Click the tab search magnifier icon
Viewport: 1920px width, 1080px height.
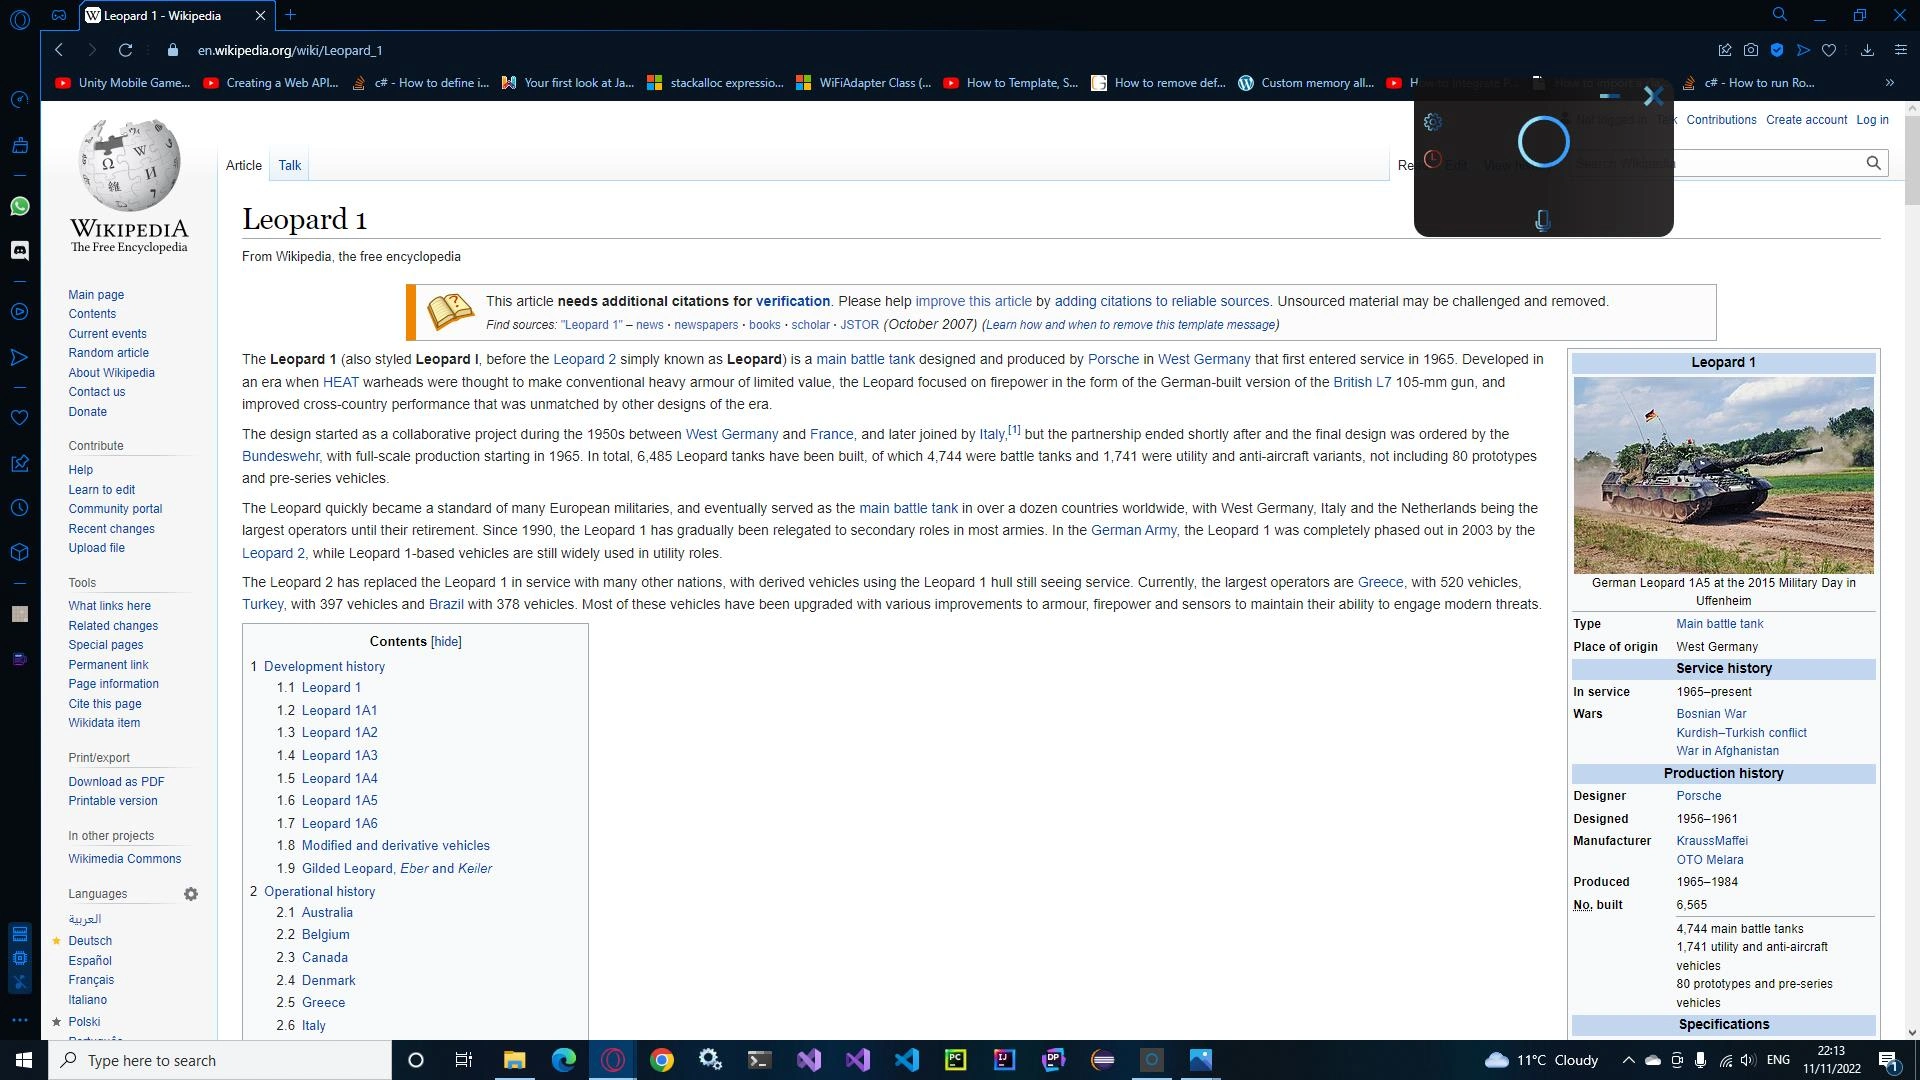pyautogui.click(x=1780, y=15)
